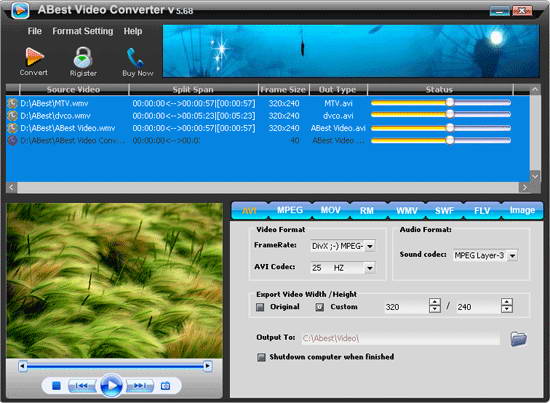Switch to the AVI tab
Viewport: 550px width, 403px height.
249,210
